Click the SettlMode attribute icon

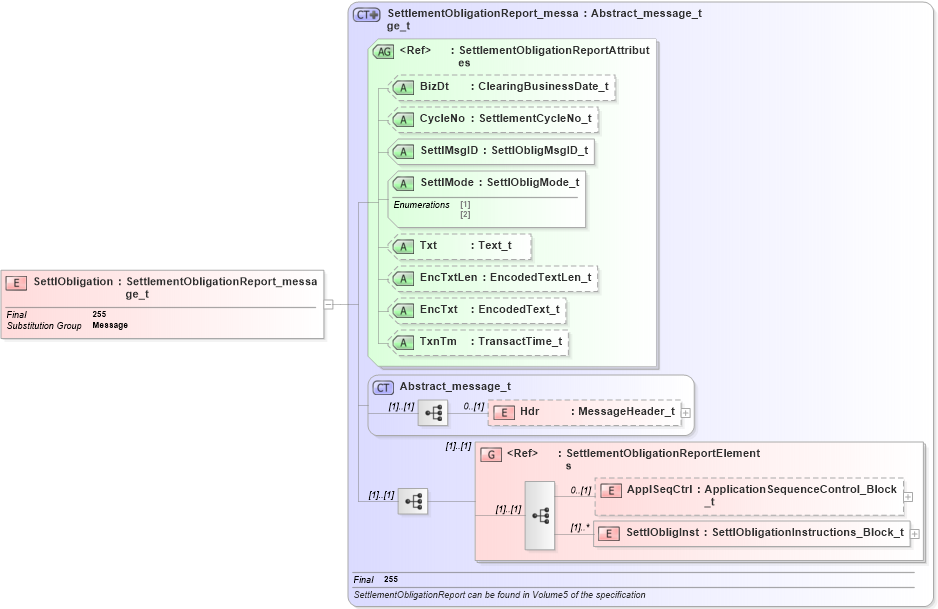coord(404,183)
